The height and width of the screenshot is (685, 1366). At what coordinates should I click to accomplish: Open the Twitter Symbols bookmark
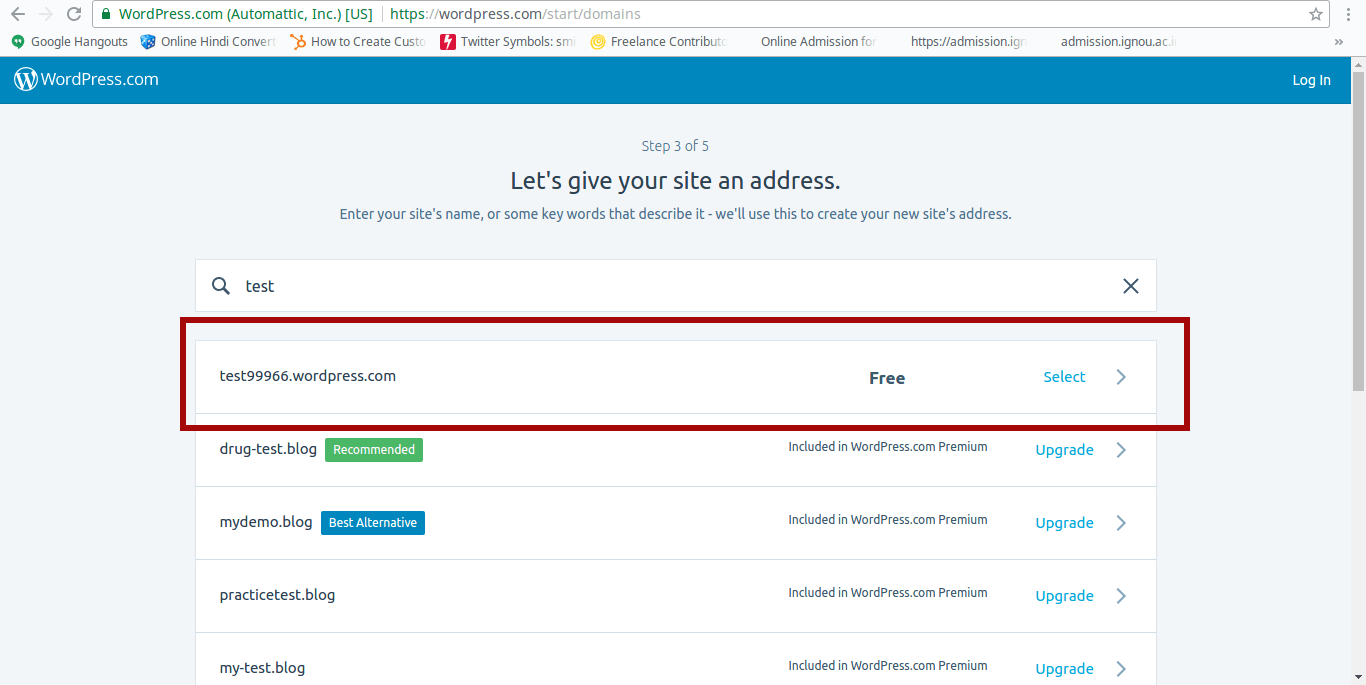508,42
